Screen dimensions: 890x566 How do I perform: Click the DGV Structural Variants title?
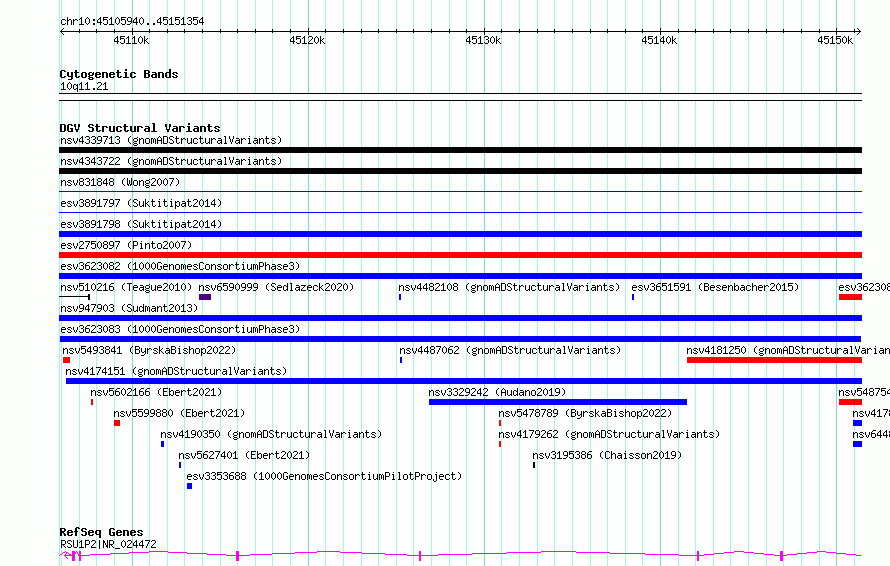pos(140,128)
